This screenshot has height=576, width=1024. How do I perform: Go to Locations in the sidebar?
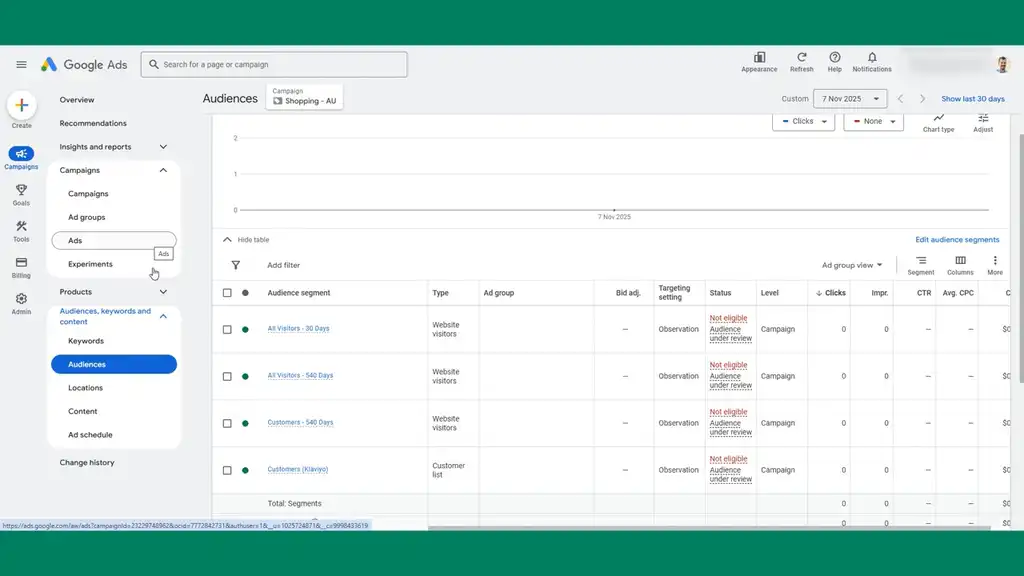pyautogui.click(x=85, y=388)
